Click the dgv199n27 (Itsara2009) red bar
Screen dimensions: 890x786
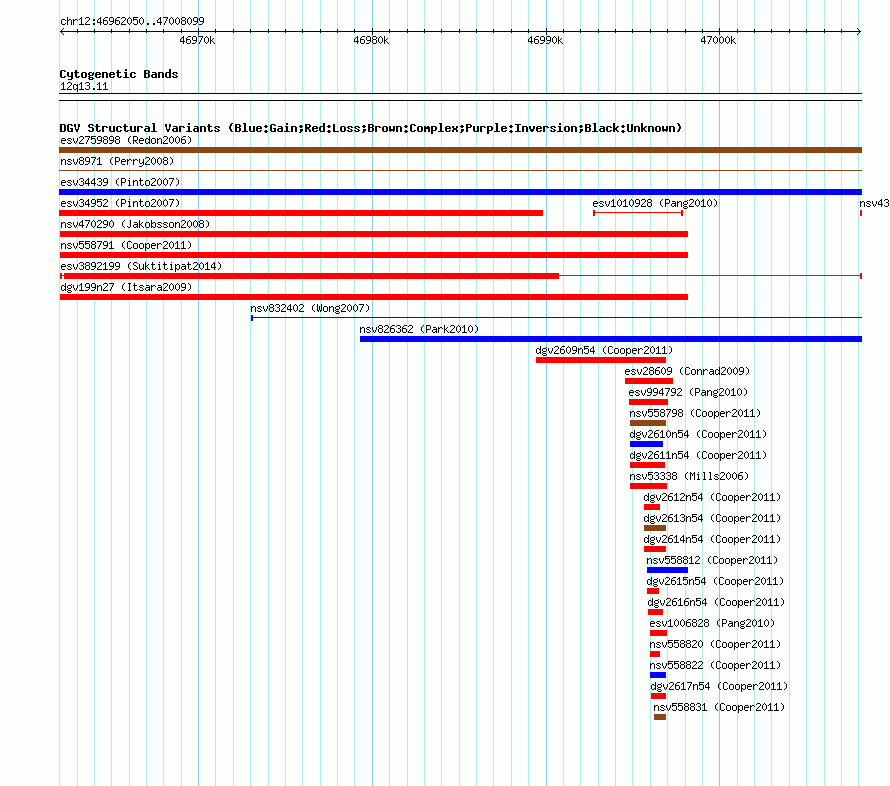click(373, 297)
